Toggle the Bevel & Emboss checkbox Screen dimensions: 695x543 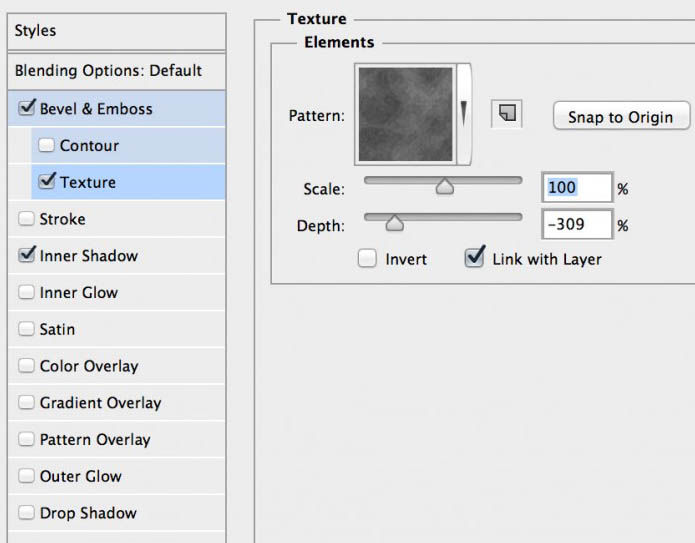click(x=27, y=108)
